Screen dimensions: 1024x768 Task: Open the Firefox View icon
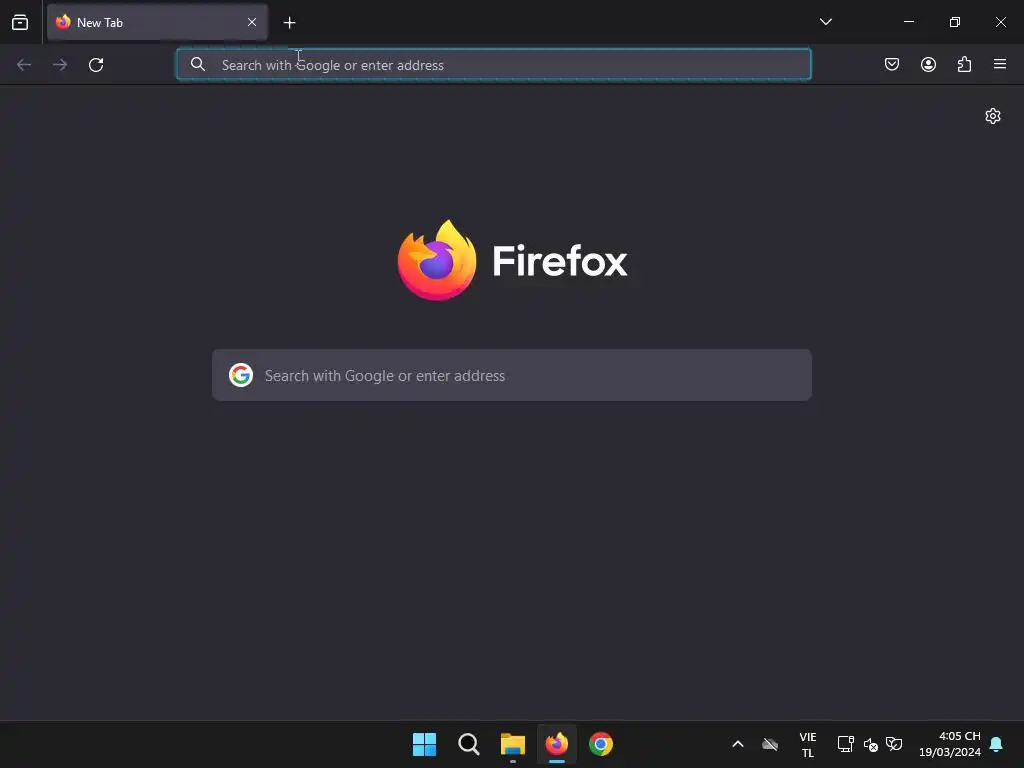[x=20, y=22]
